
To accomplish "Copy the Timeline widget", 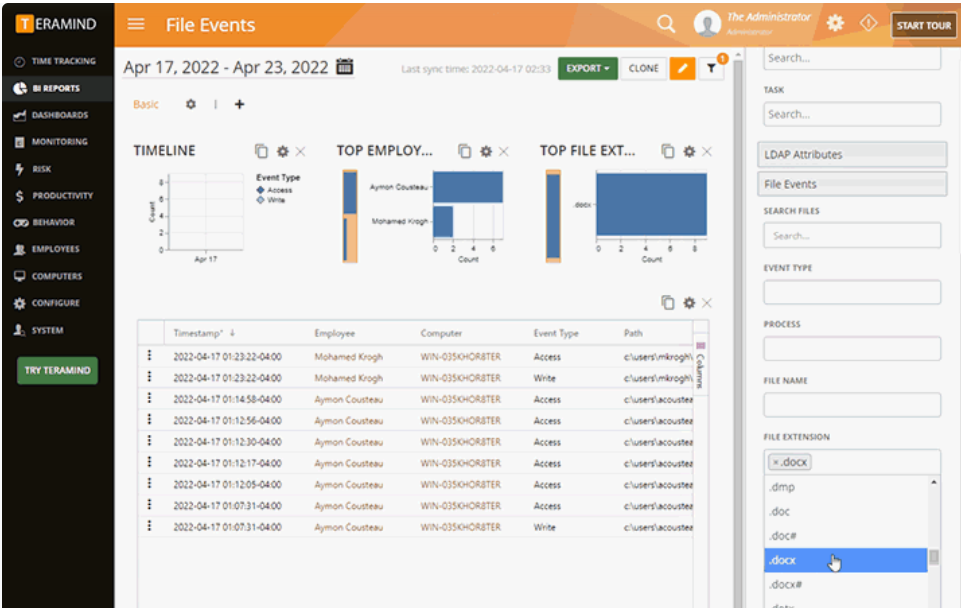I will coord(261,151).
